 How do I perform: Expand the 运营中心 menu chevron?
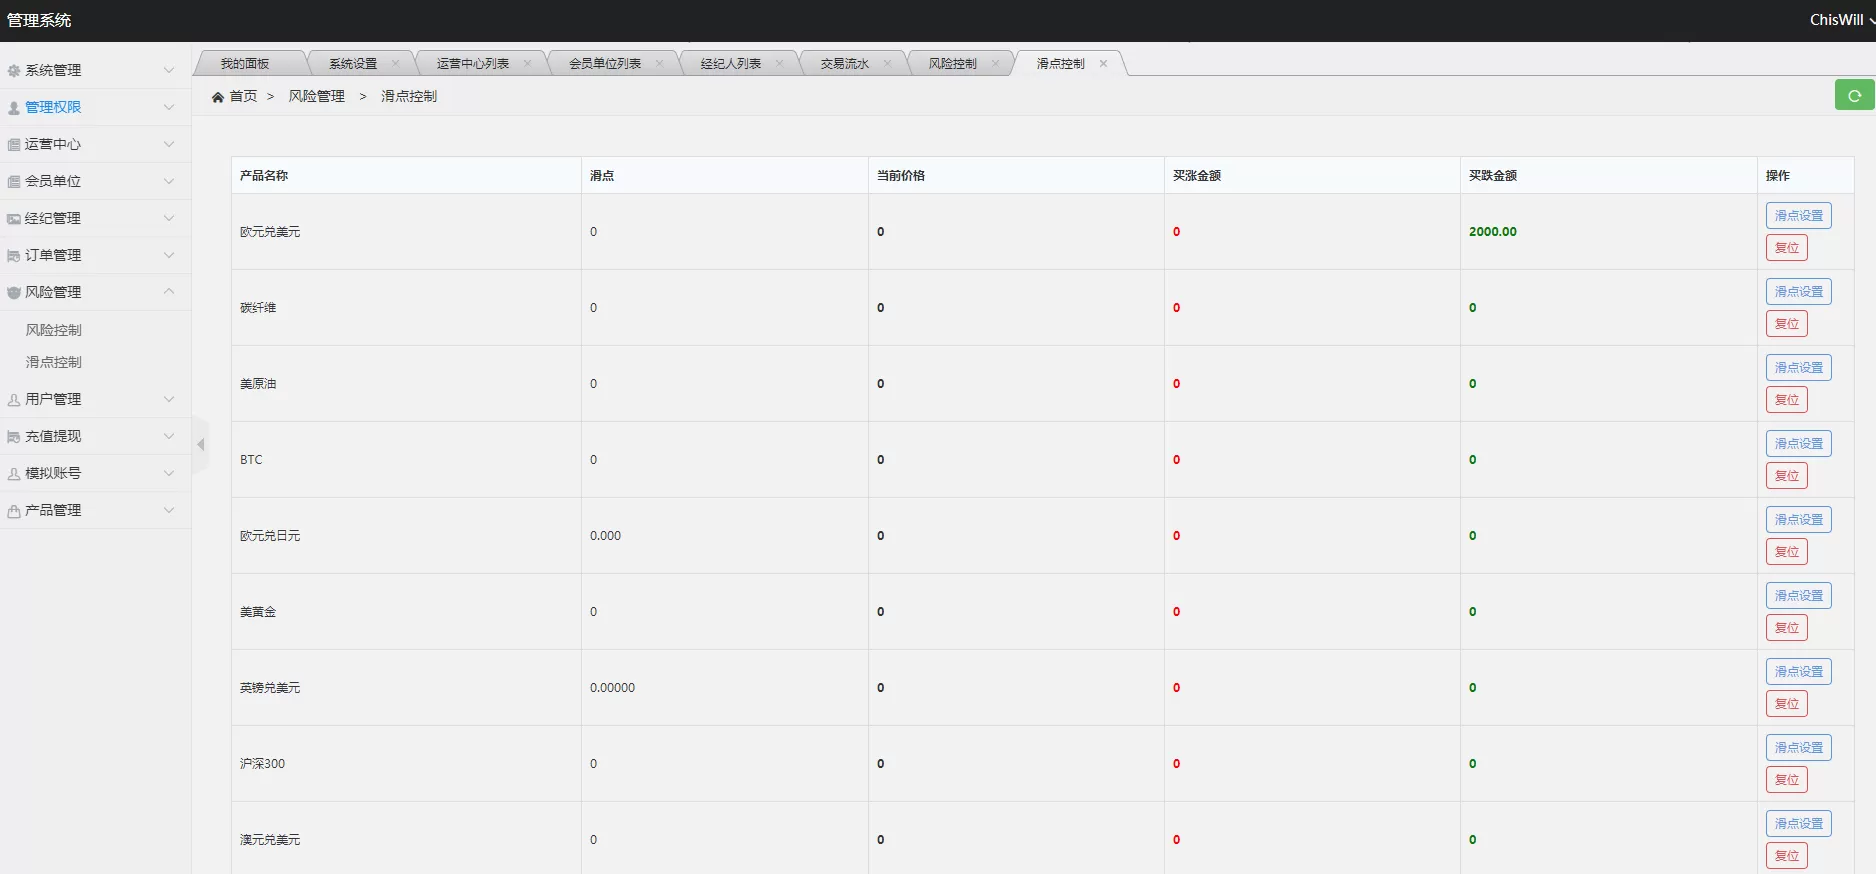point(169,144)
